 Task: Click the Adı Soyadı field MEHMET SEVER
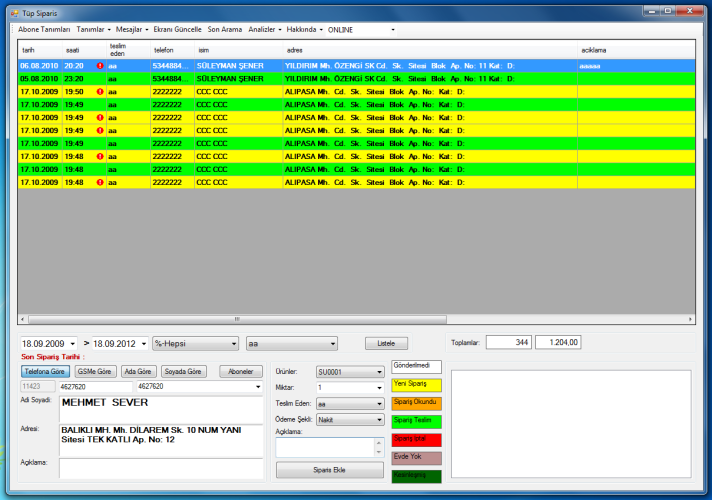click(161, 409)
